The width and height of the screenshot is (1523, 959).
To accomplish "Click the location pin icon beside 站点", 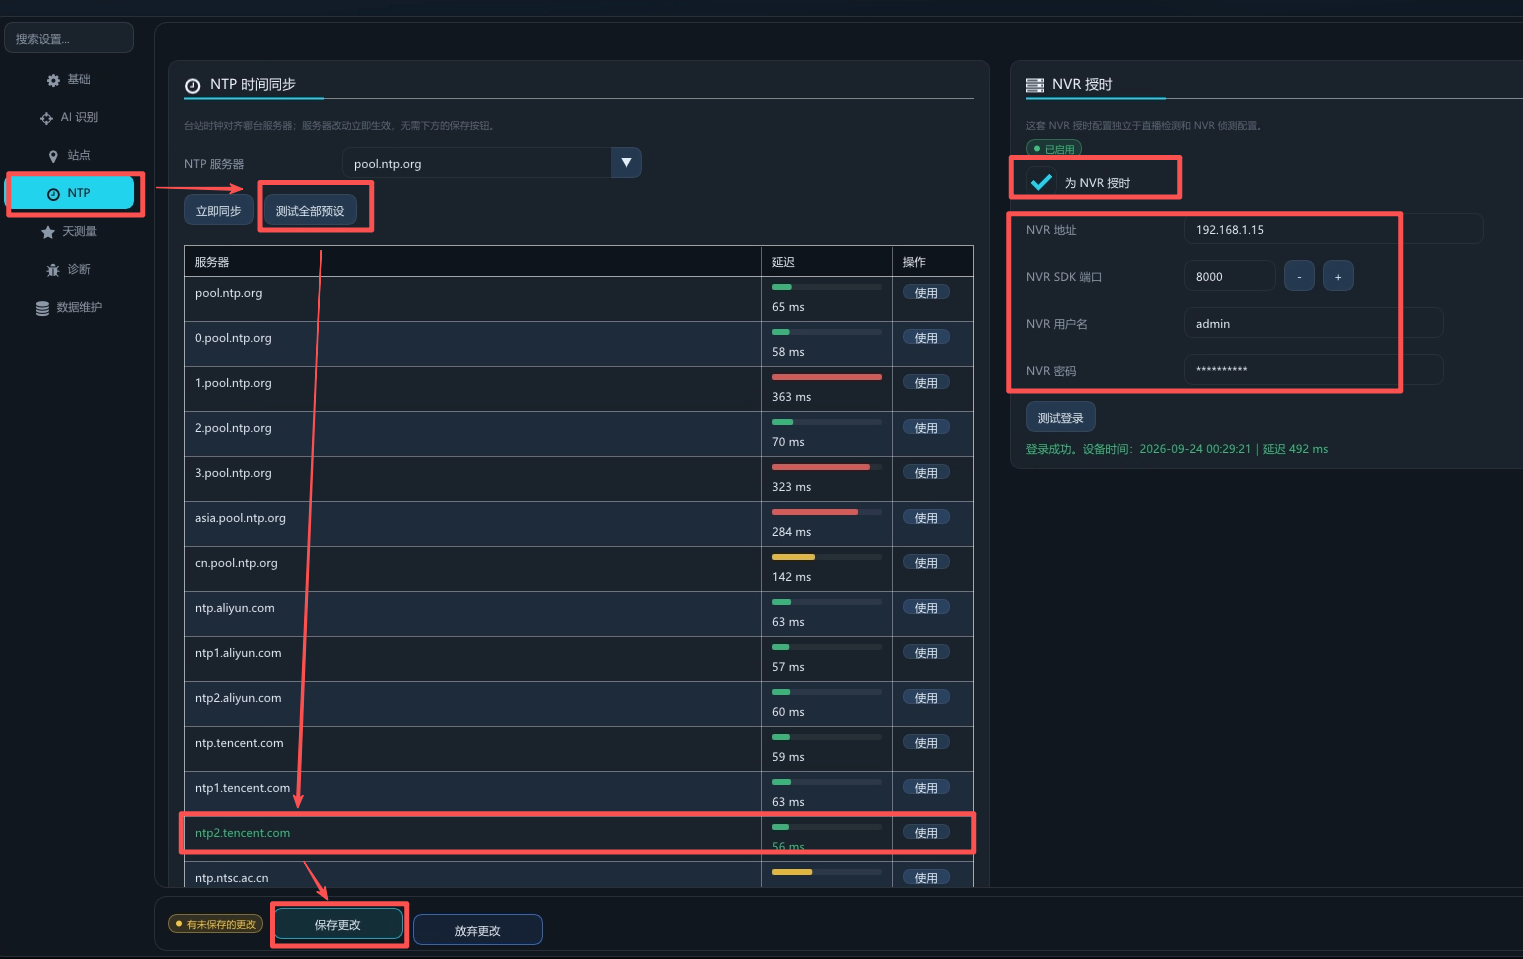I will 53,156.
